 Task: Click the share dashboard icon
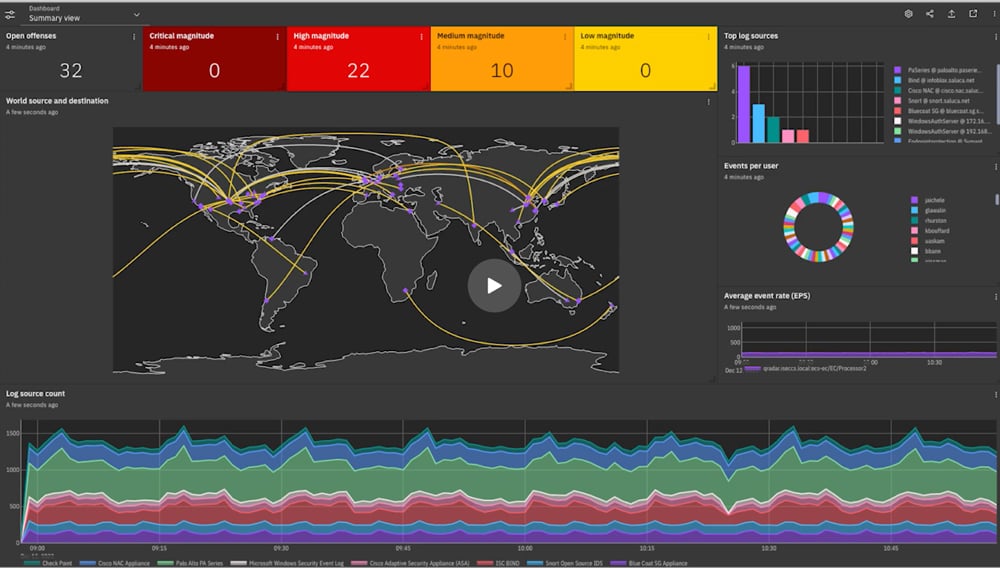[x=930, y=14]
